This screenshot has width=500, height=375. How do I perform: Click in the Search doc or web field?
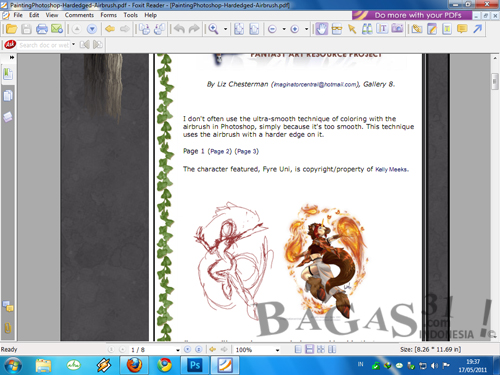[44, 45]
